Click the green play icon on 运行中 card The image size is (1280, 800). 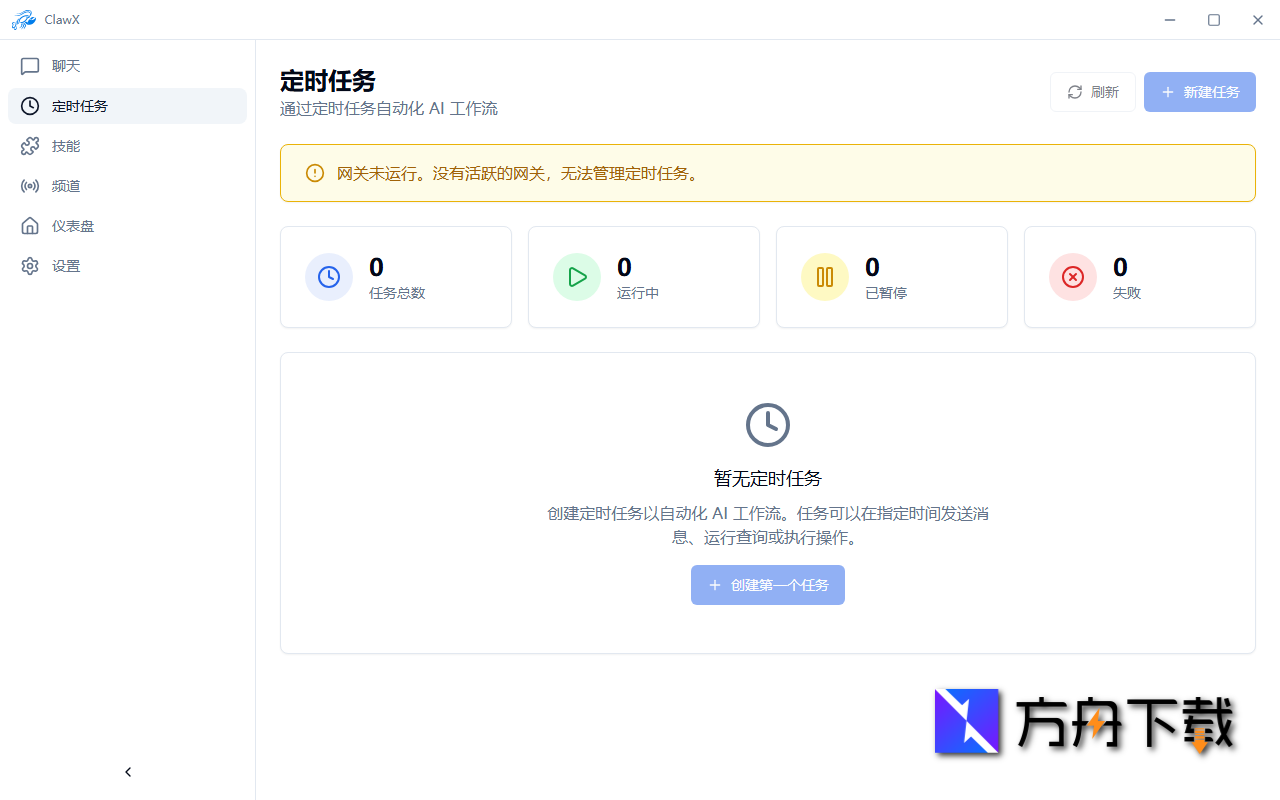pyautogui.click(x=577, y=277)
